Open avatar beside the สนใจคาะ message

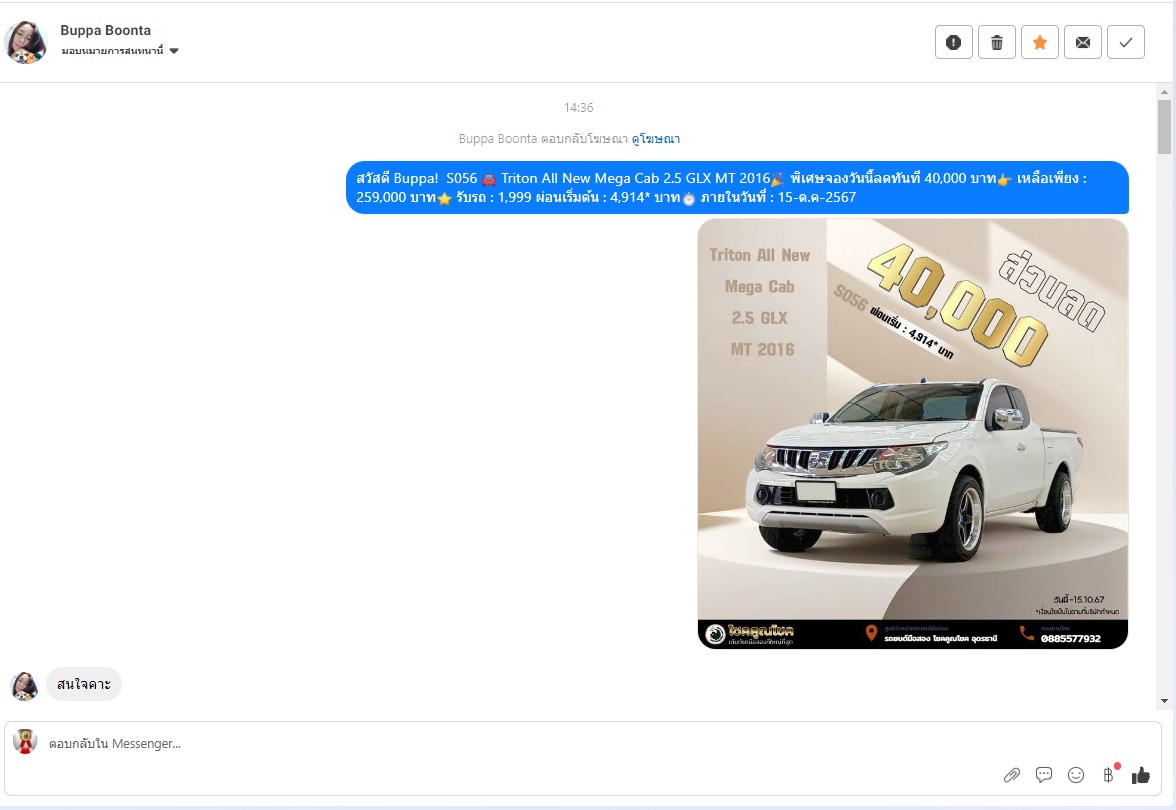point(24,686)
